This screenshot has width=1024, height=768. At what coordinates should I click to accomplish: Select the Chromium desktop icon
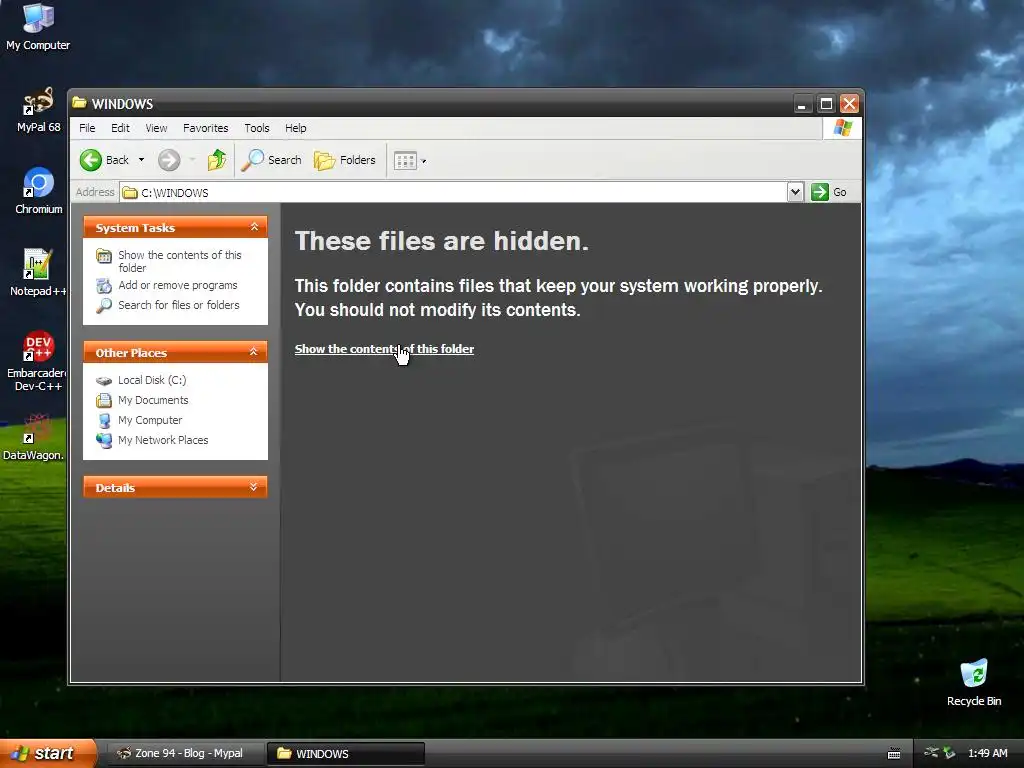click(x=39, y=191)
